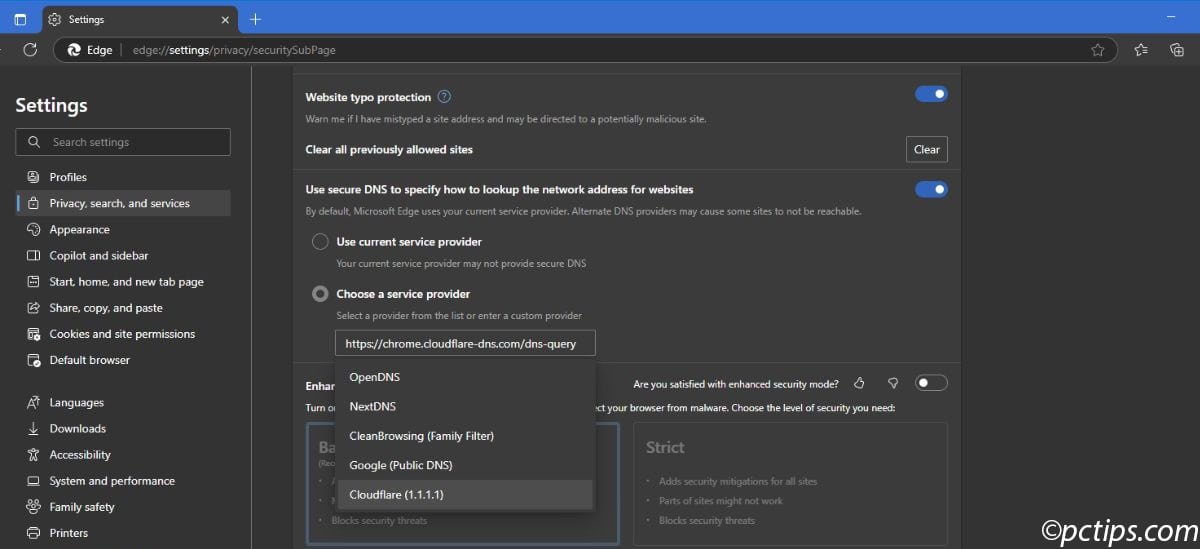Open System and performance settings
Screen dimensions: 1200x549
click(123, 481)
